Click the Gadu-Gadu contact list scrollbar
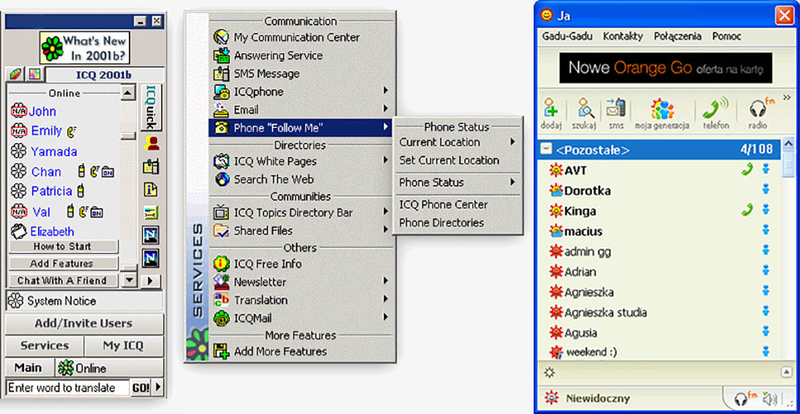The image size is (800, 414). [789, 260]
